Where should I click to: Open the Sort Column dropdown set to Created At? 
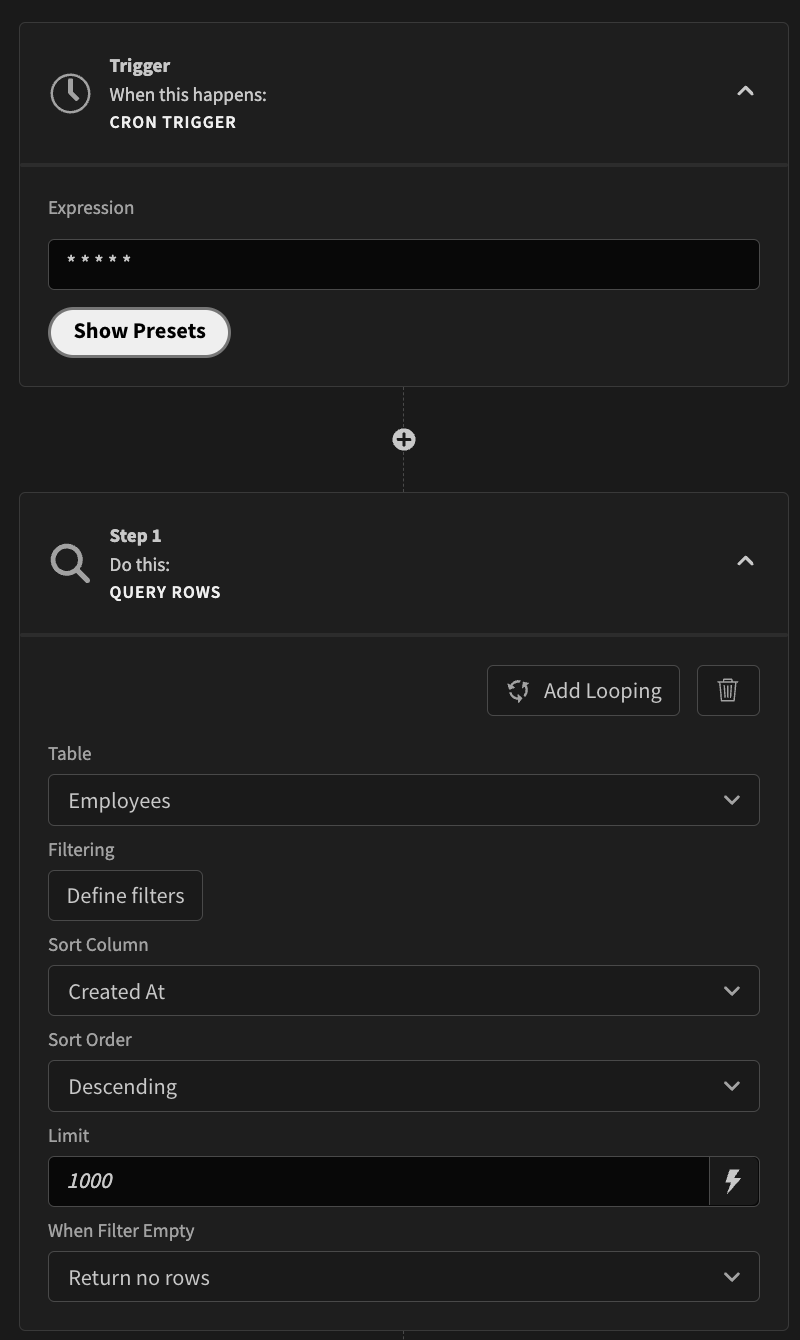click(x=403, y=990)
